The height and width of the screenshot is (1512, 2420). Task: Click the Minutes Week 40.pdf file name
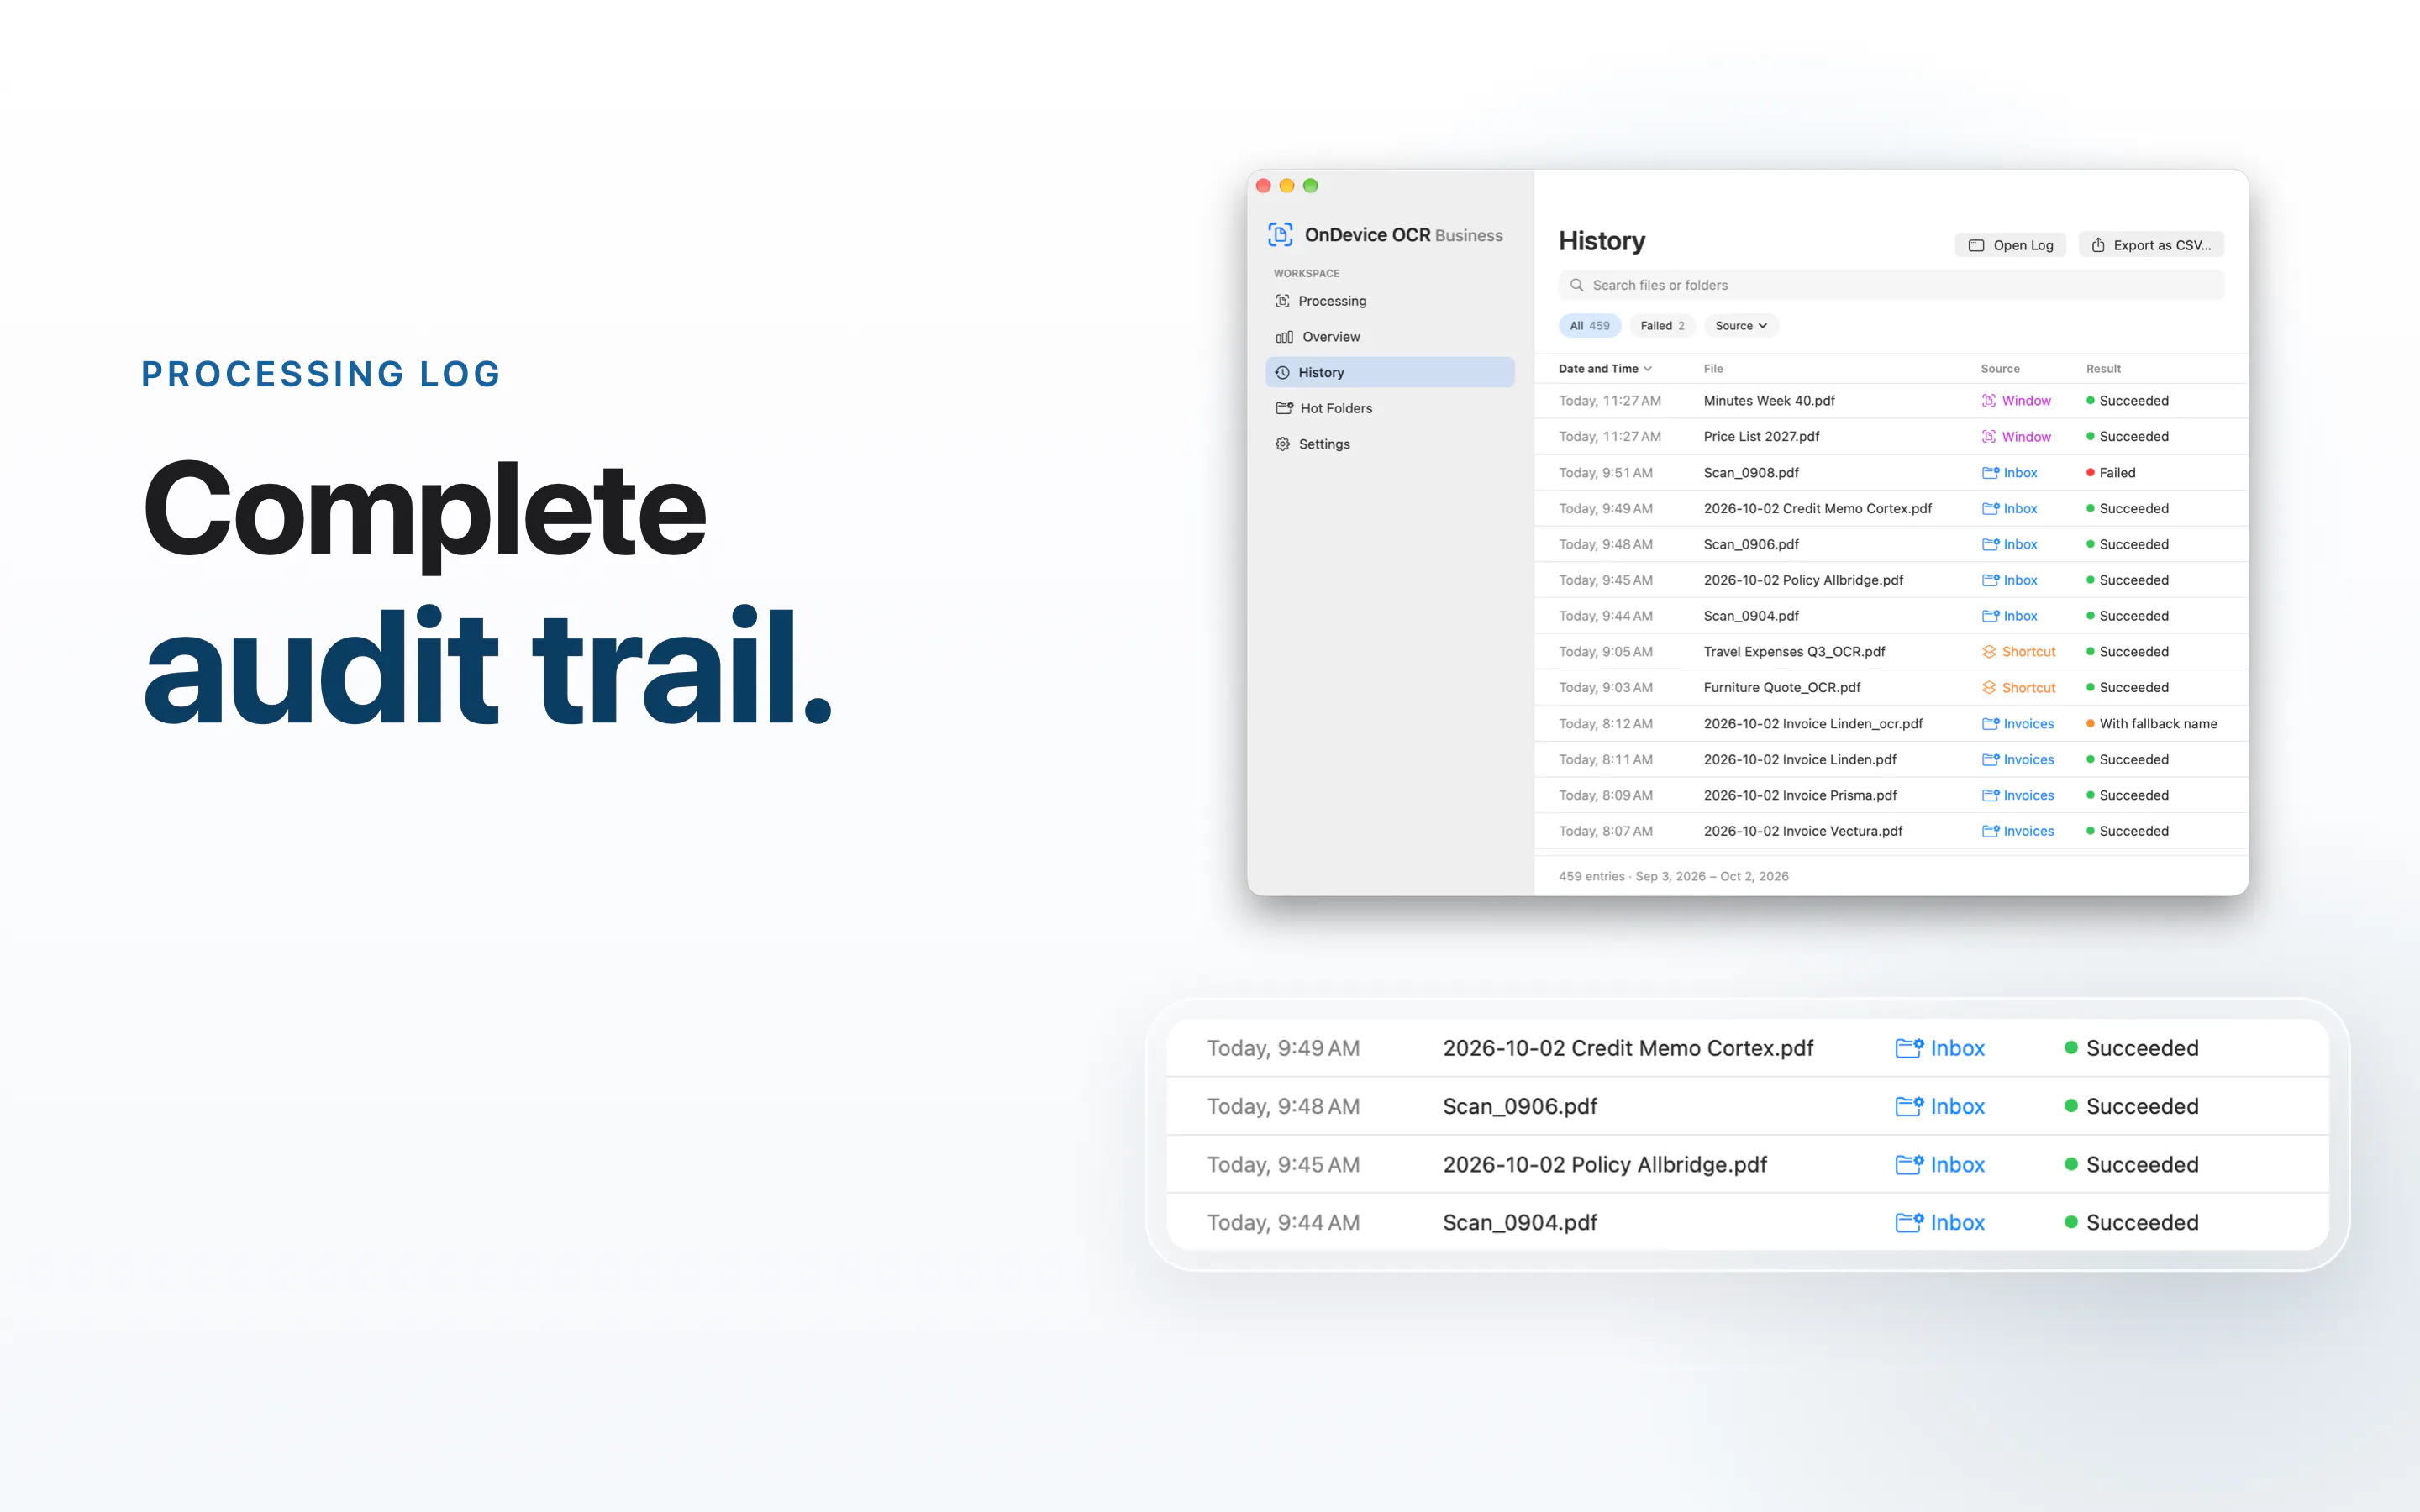[1769, 401]
